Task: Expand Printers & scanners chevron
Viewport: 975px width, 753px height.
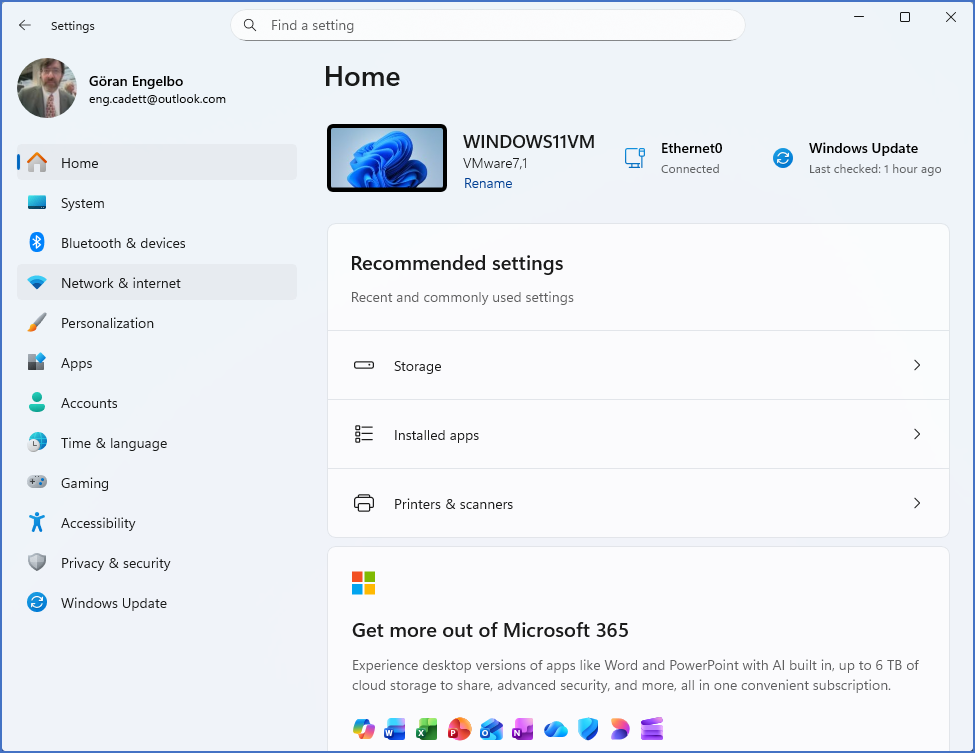Action: pyautogui.click(x=916, y=504)
